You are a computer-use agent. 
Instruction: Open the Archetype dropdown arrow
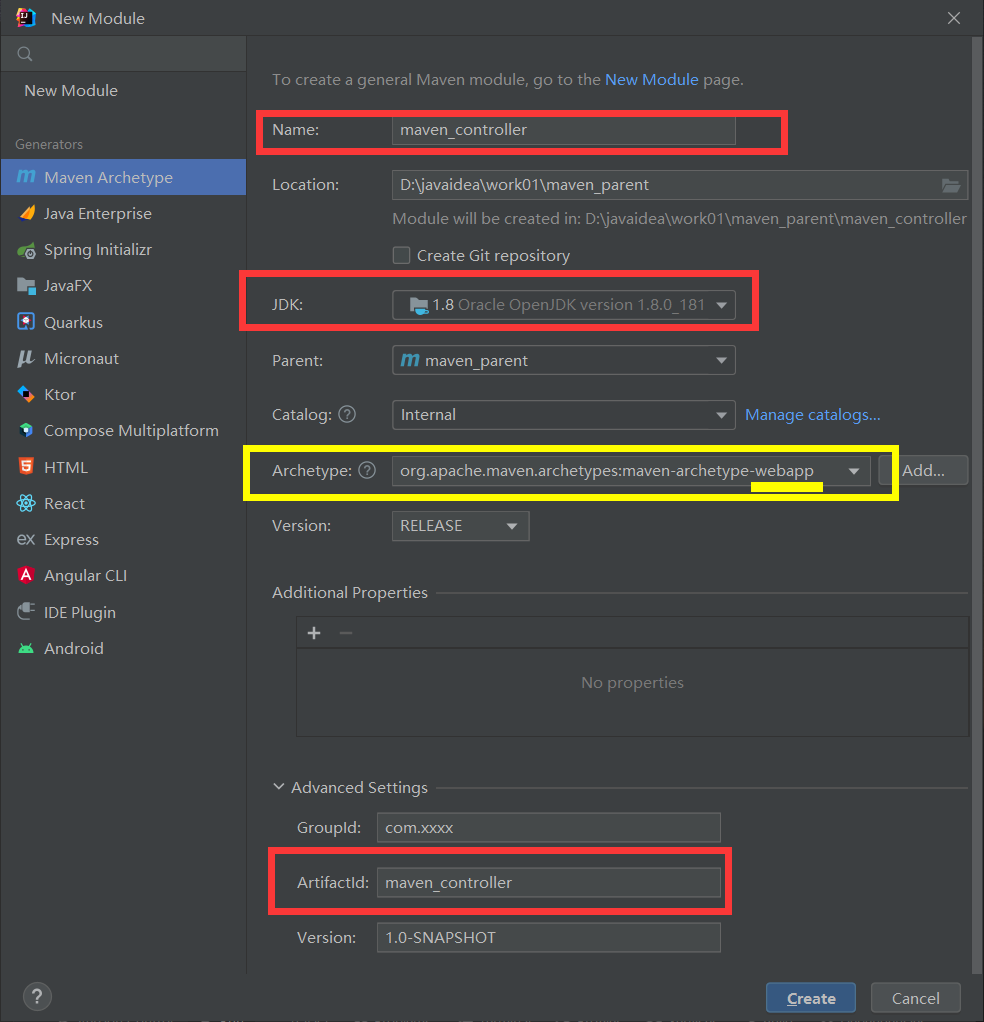pyautogui.click(x=854, y=471)
